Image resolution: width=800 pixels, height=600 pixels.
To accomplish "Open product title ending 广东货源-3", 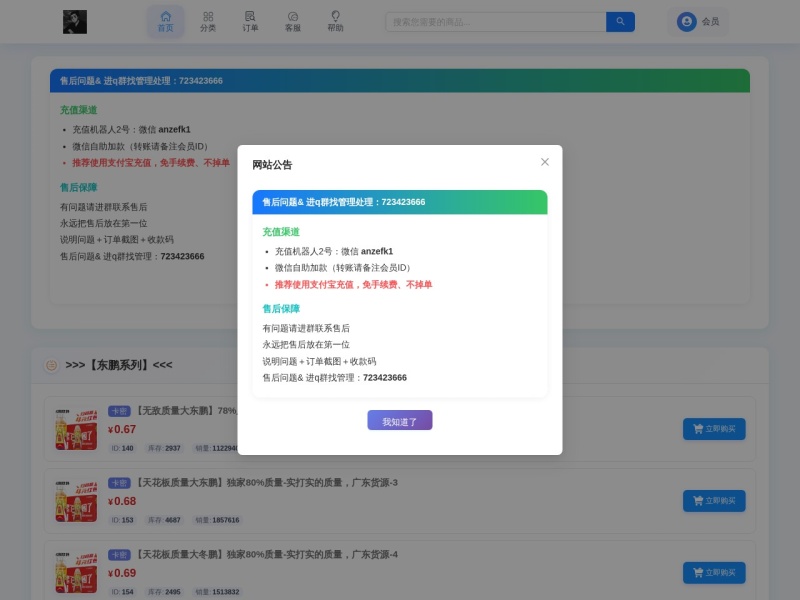I will tap(266, 483).
